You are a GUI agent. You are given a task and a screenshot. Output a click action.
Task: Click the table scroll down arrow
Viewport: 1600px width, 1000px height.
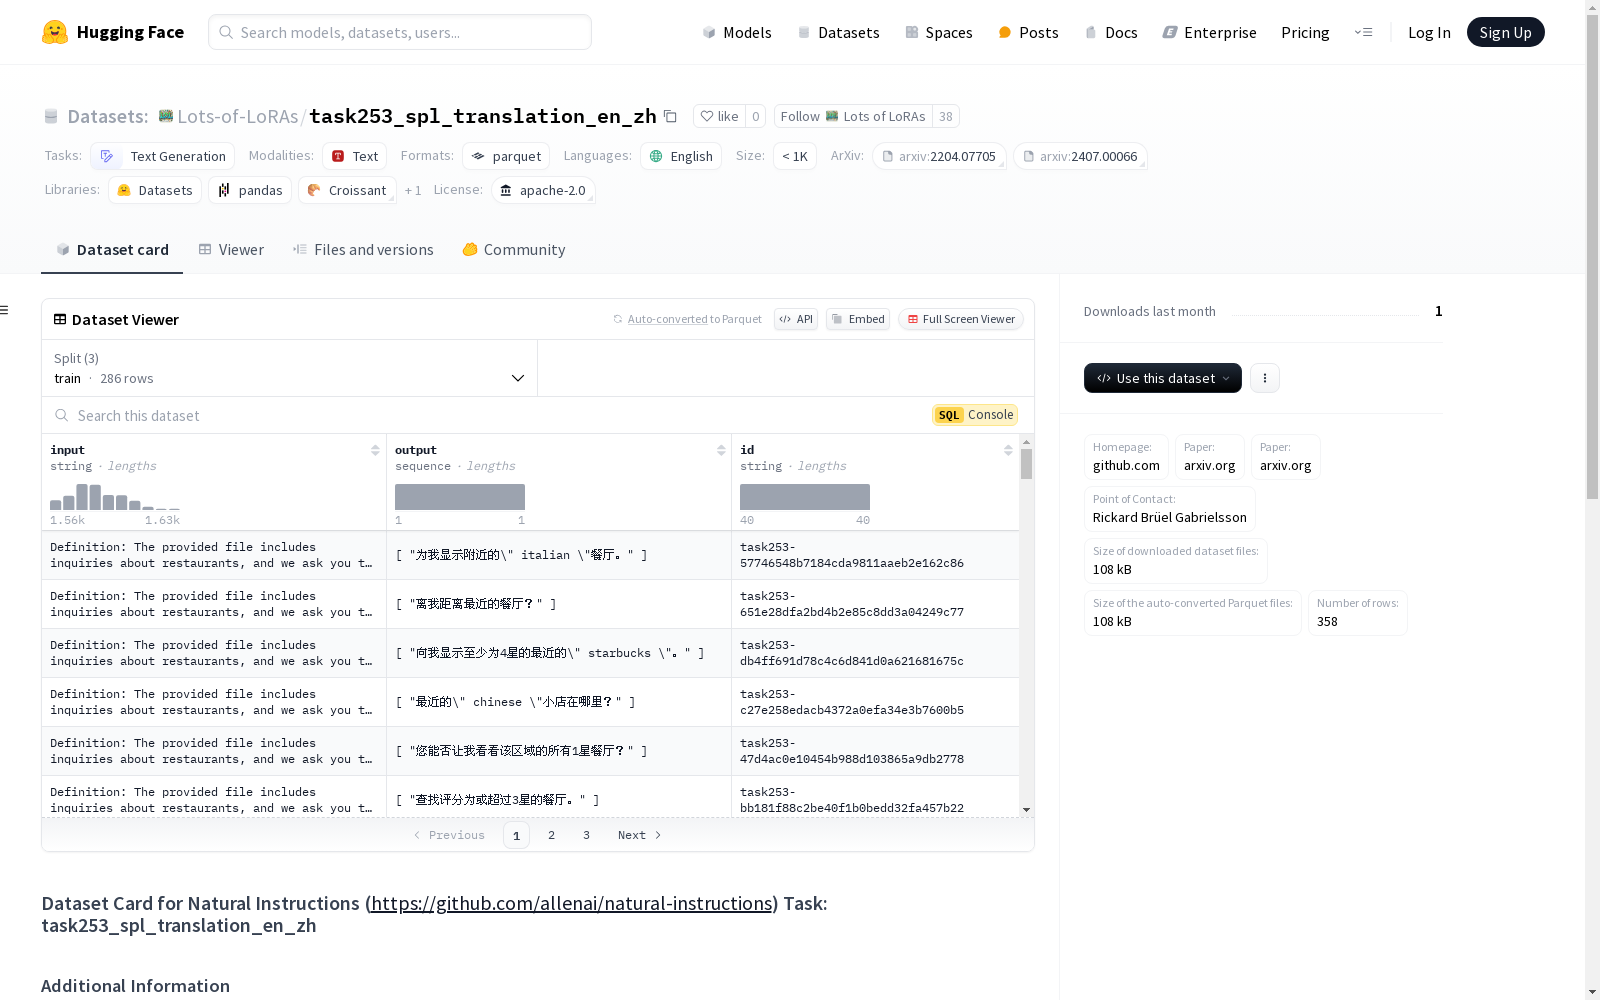click(x=1026, y=810)
